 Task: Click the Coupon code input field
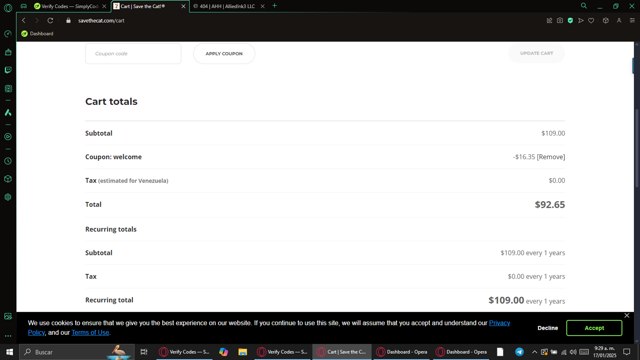133,53
